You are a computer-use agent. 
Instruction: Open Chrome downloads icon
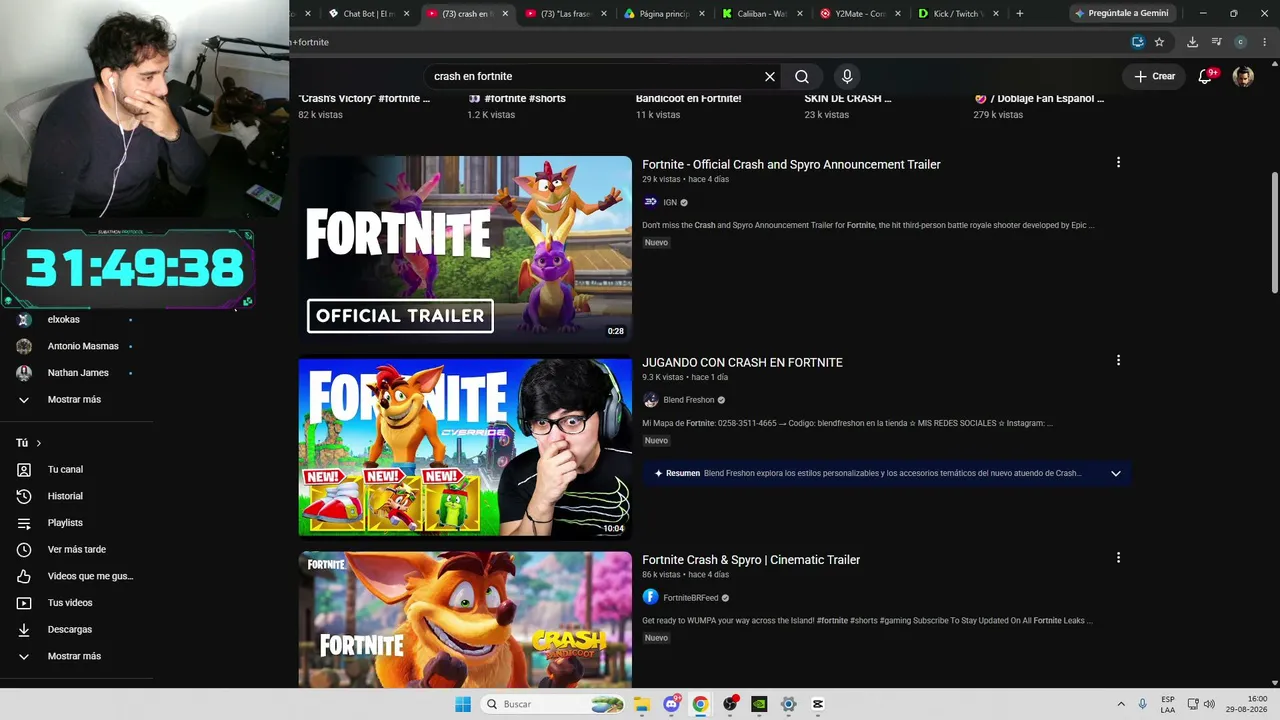coord(1192,42)
